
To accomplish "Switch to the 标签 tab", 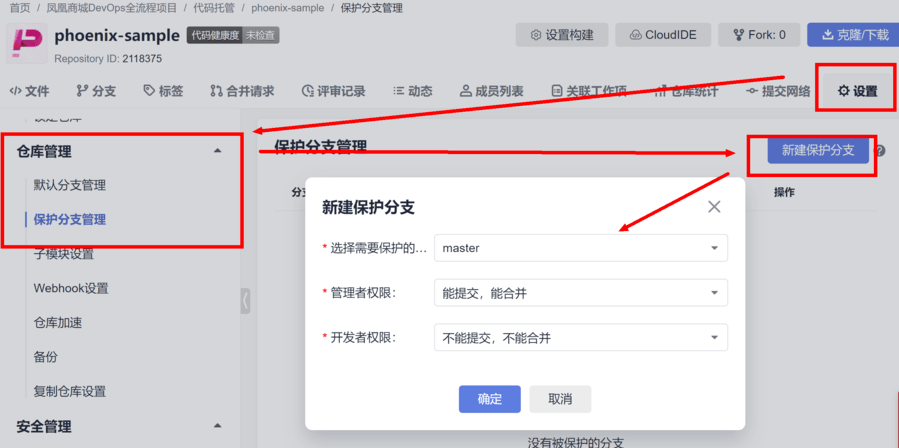I will click(x=163, y=91).
